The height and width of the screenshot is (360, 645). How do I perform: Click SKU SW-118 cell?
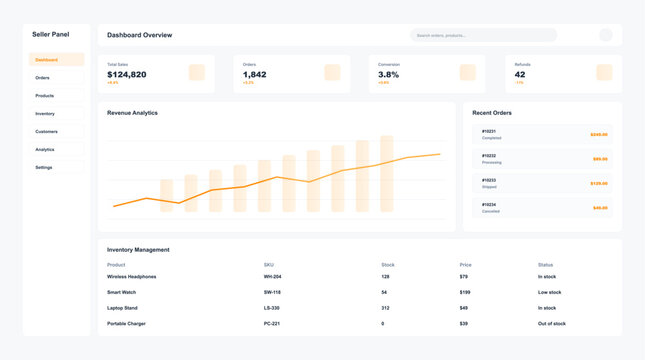[272, 293]
